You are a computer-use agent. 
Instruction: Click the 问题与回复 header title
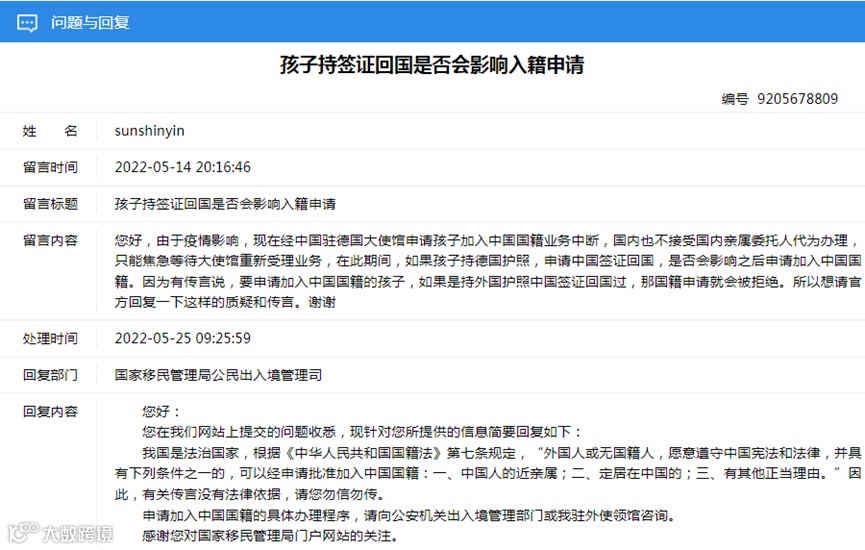[90, 23]
